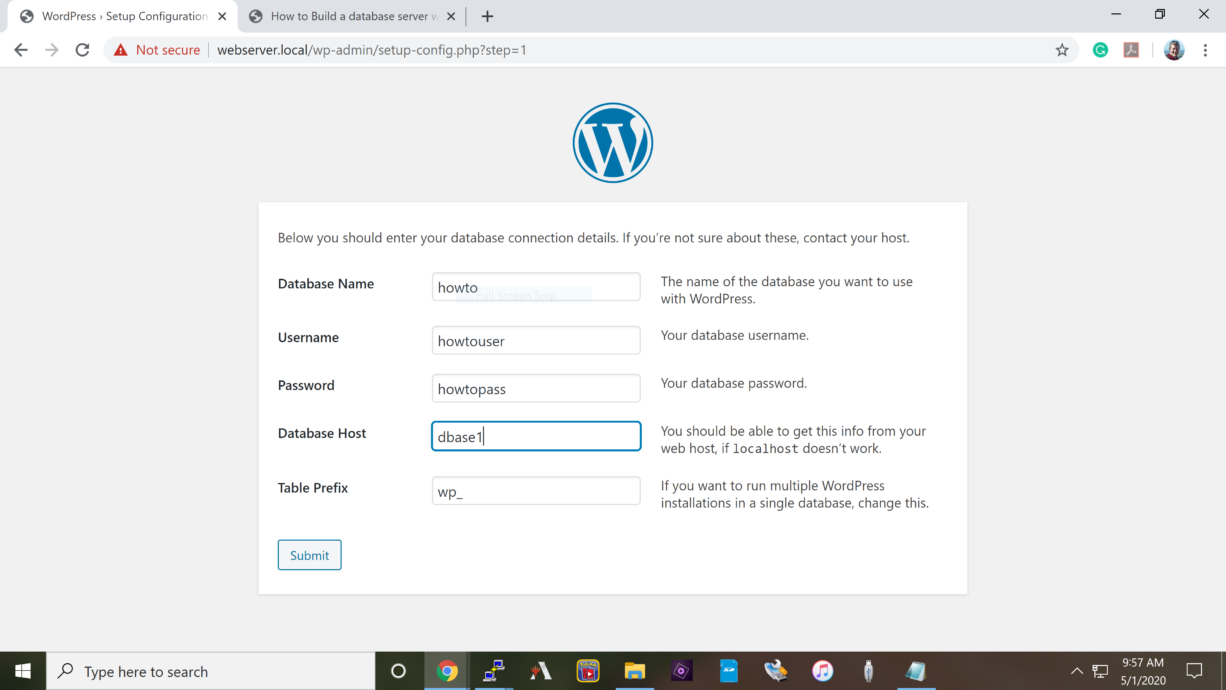Open the Windows Start menu
This screenshot has width=1226, height=690.
21,671
